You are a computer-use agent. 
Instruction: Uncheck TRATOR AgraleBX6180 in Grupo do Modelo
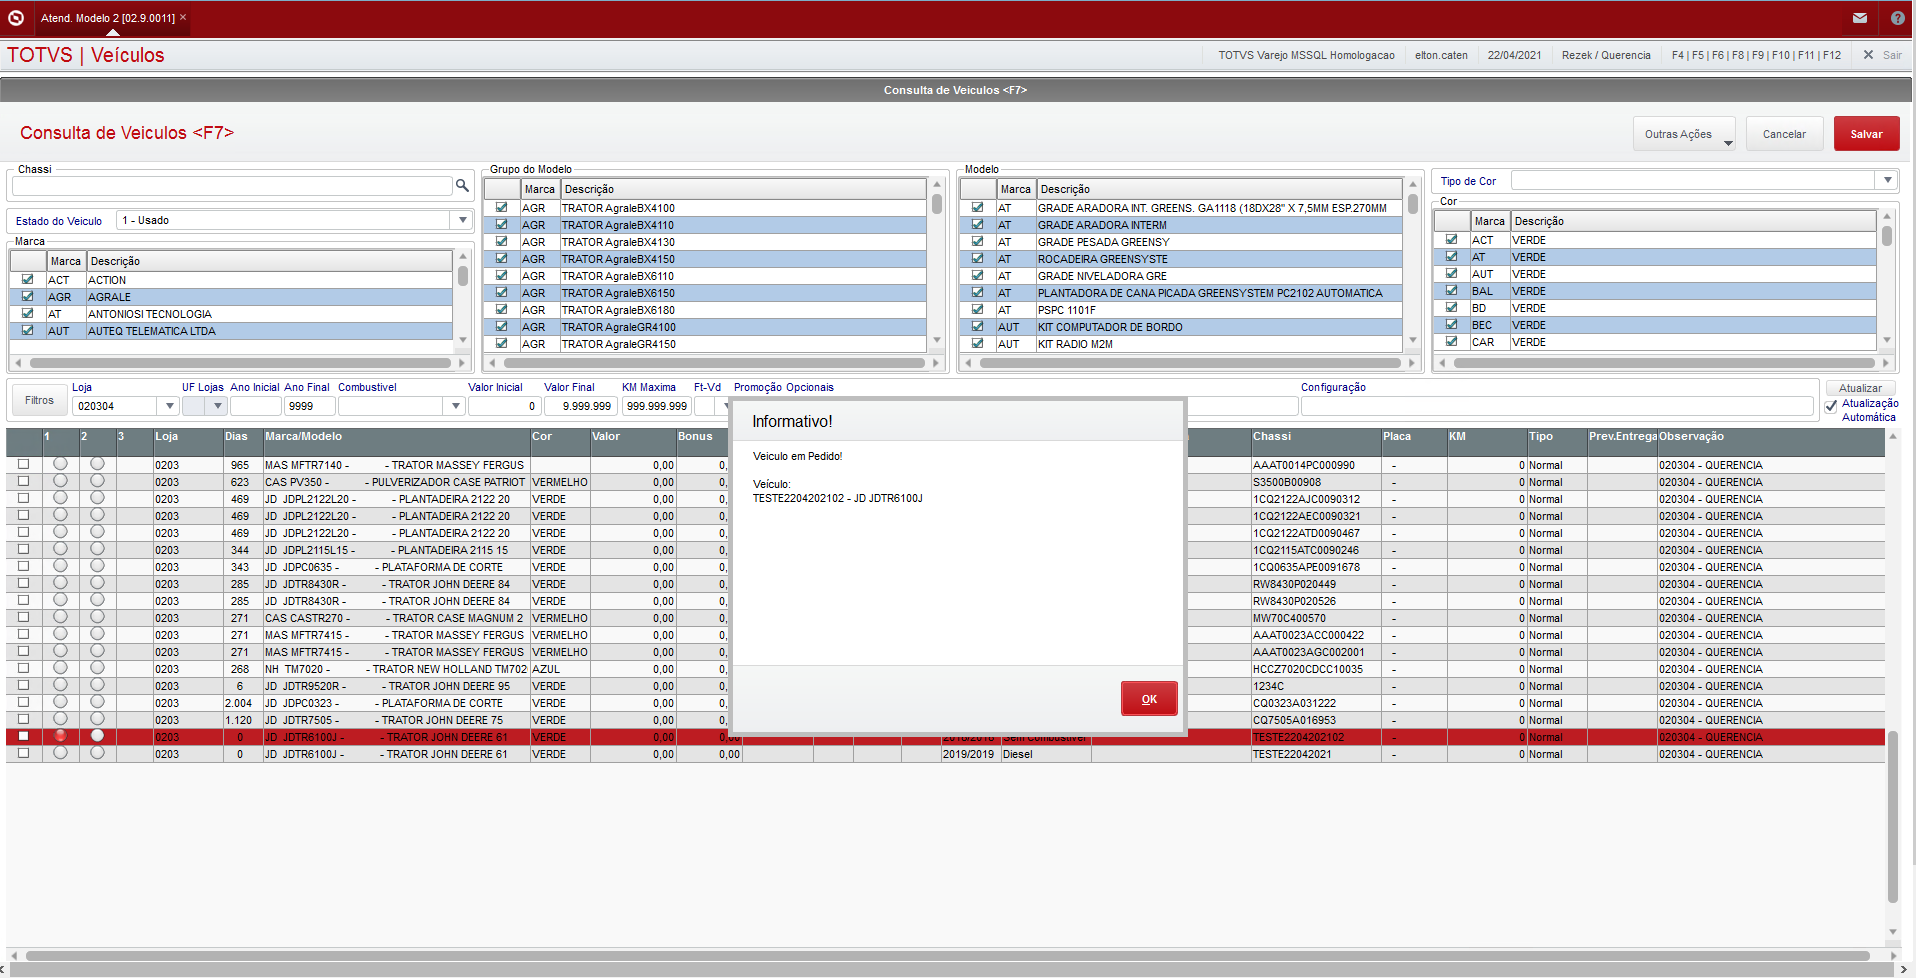click(x=502, y=310)
